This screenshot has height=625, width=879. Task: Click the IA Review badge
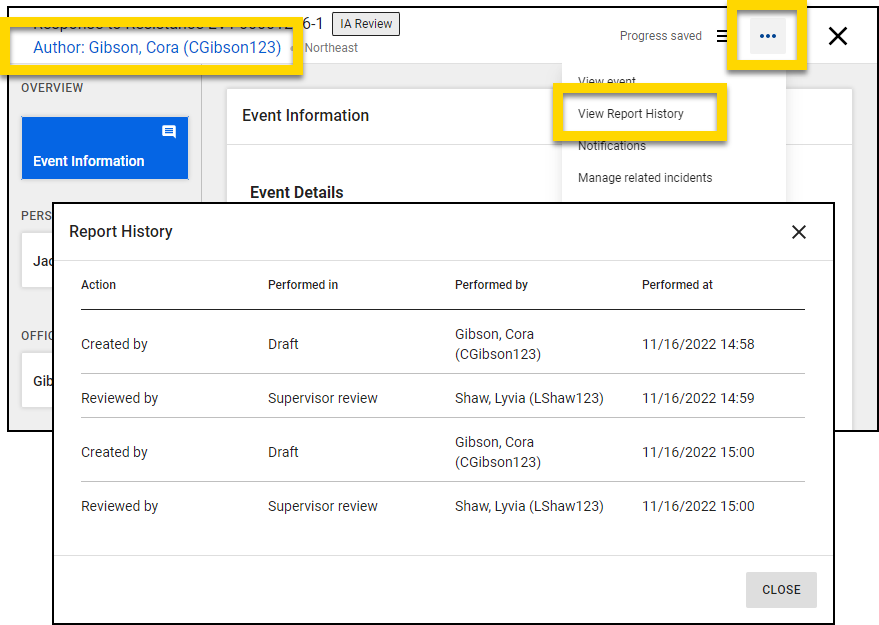(365, 23)
